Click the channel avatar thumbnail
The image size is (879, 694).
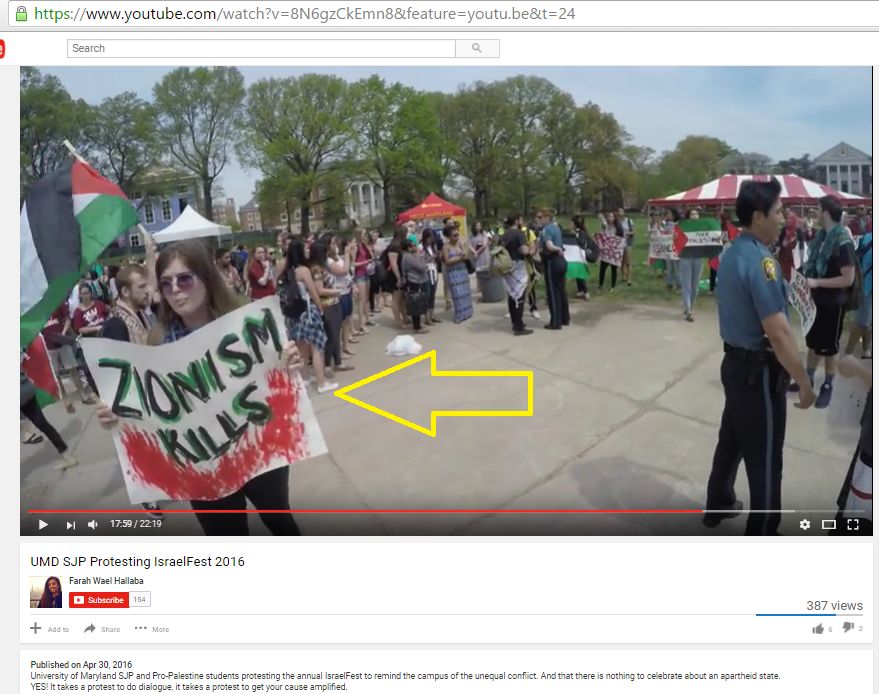(x=46, y=592)
